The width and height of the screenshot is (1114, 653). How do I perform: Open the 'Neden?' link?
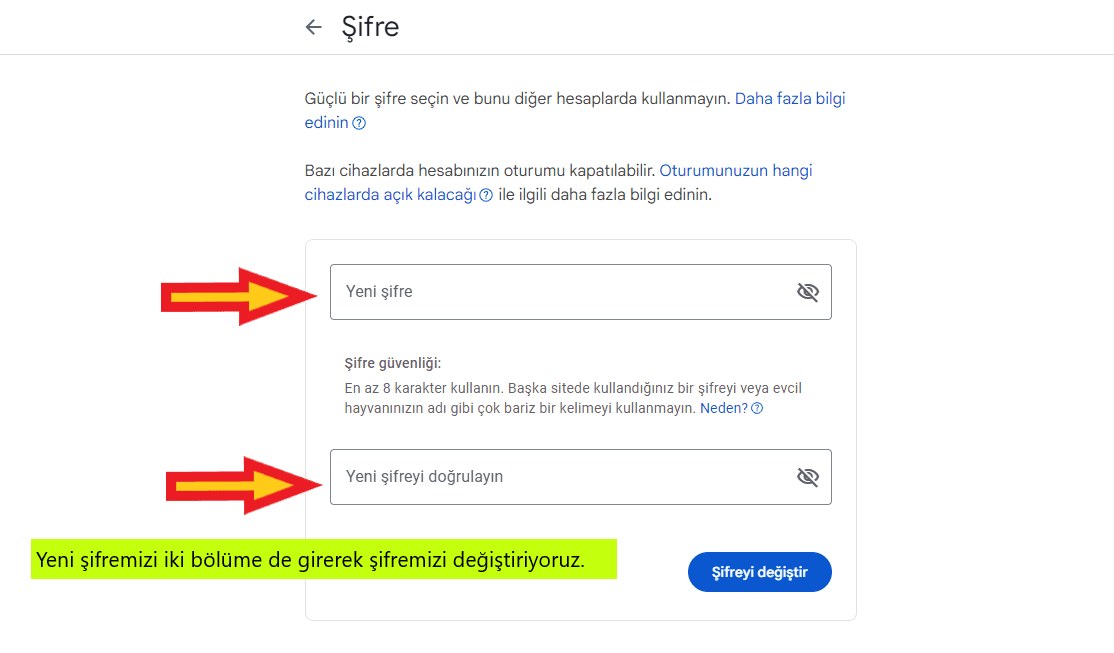pos(723,408)
